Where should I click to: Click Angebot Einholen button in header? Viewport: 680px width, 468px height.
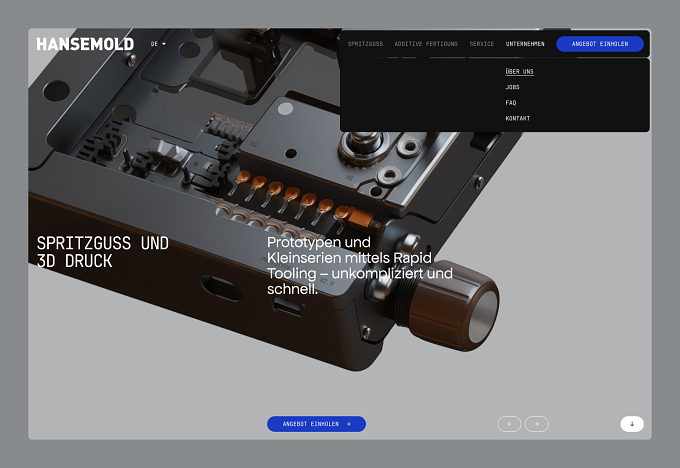pyautogui.click(x=600, y=44)
